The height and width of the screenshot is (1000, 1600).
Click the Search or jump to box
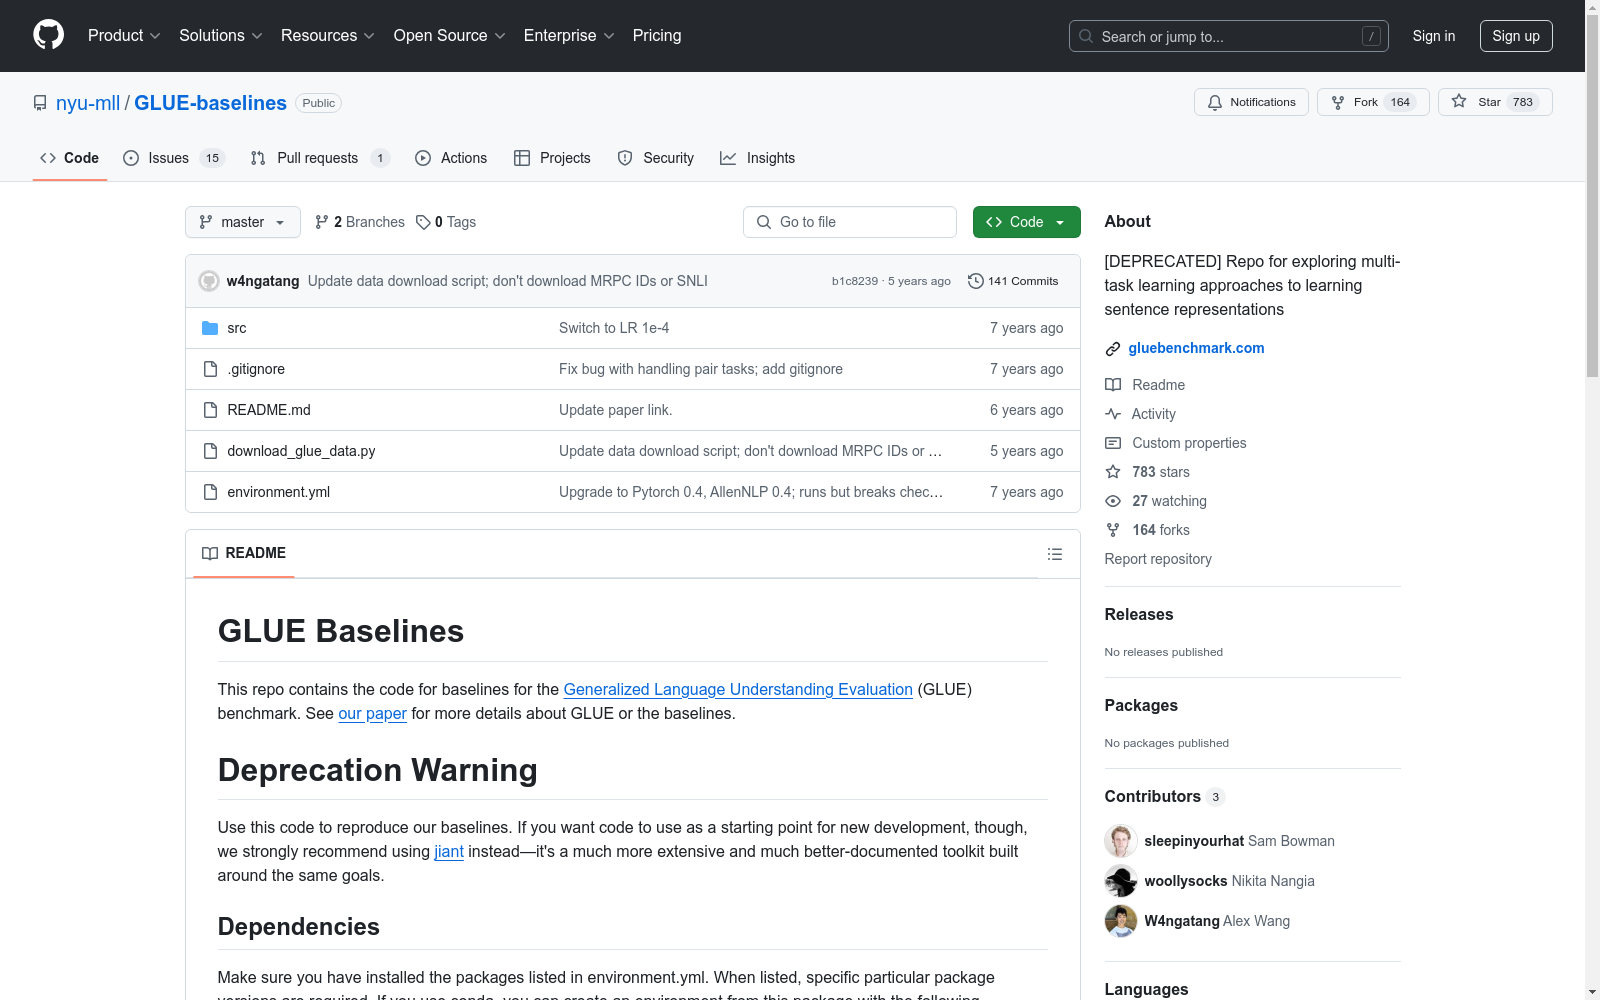1229,36
